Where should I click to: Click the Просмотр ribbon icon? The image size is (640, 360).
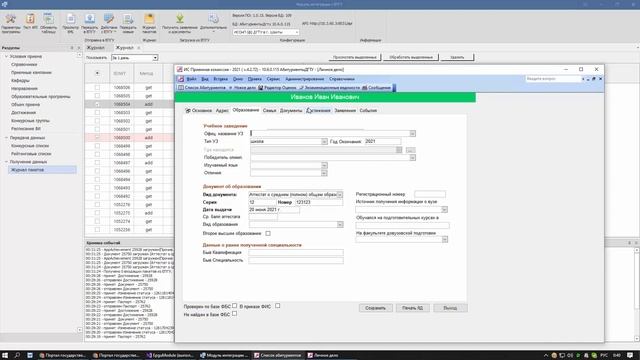71,23
